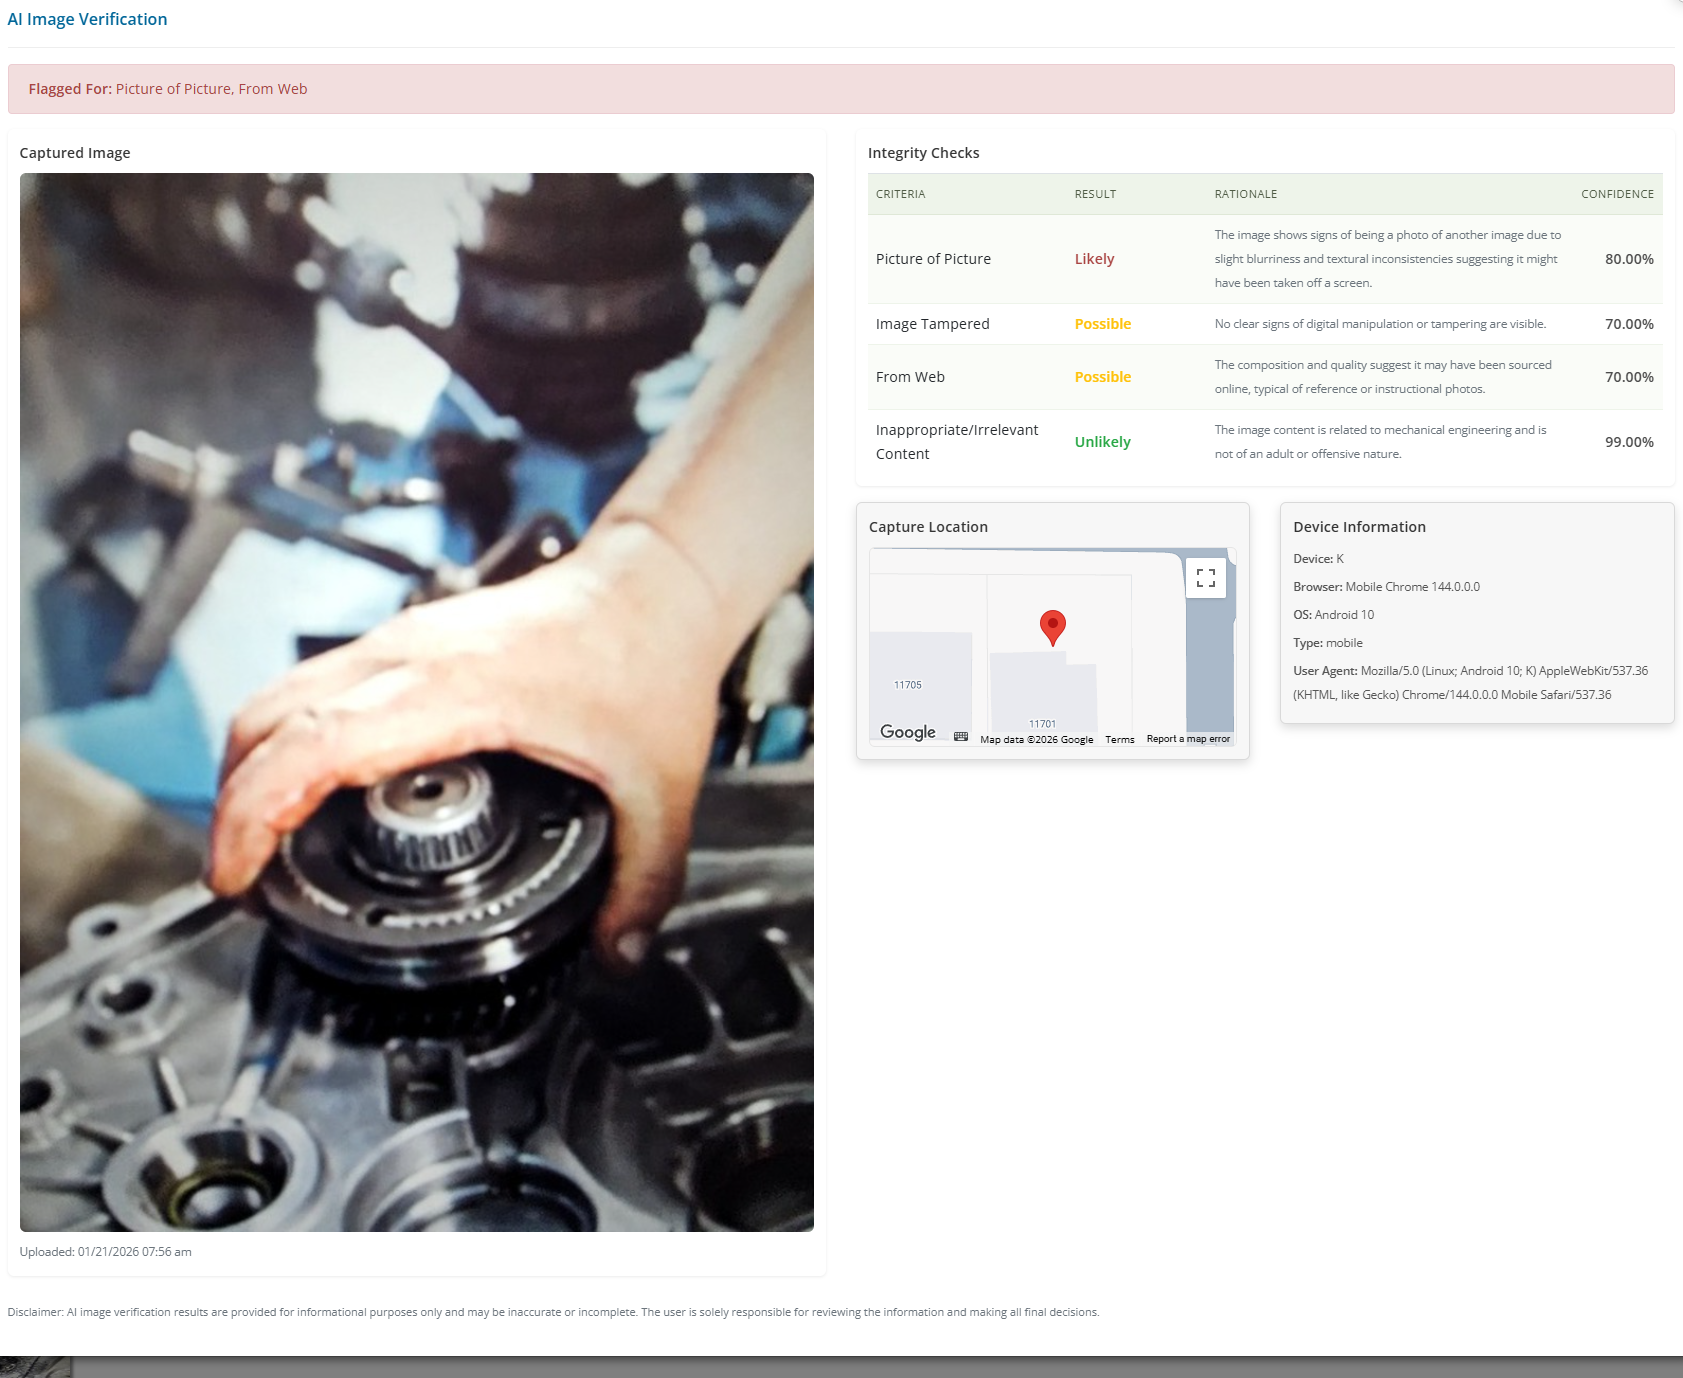Click the red location pin on map
This screenshot has height=1378, width=1683.
click(1053, 628)
